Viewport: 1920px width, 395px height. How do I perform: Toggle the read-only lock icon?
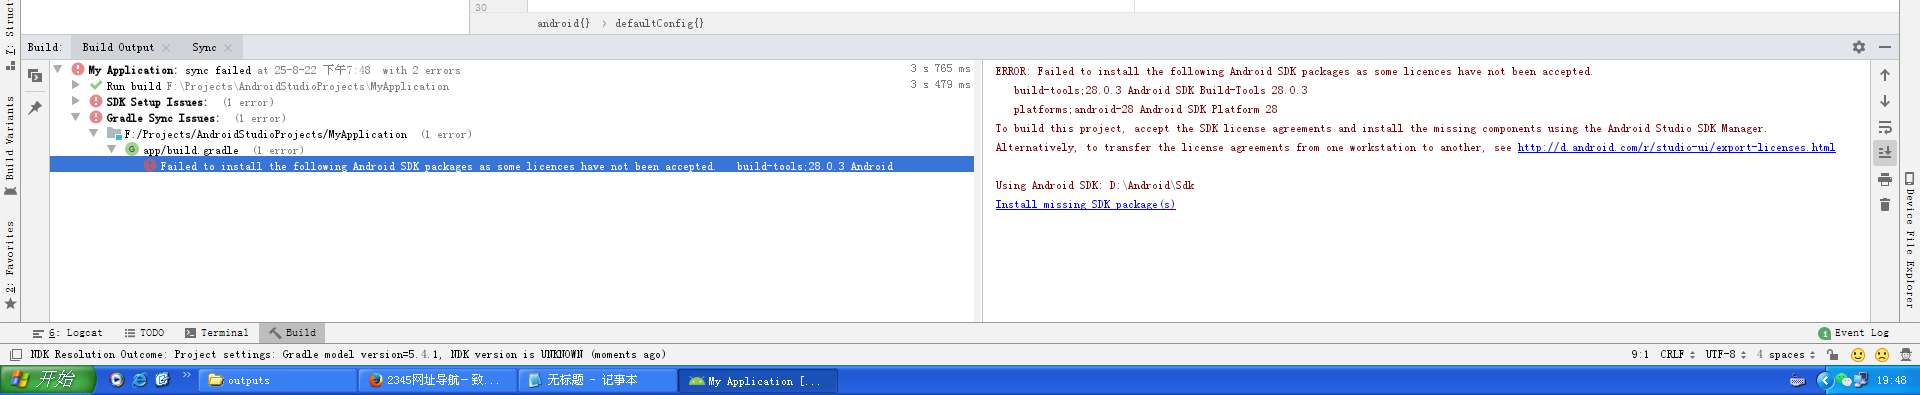(x=1832, y=354)
